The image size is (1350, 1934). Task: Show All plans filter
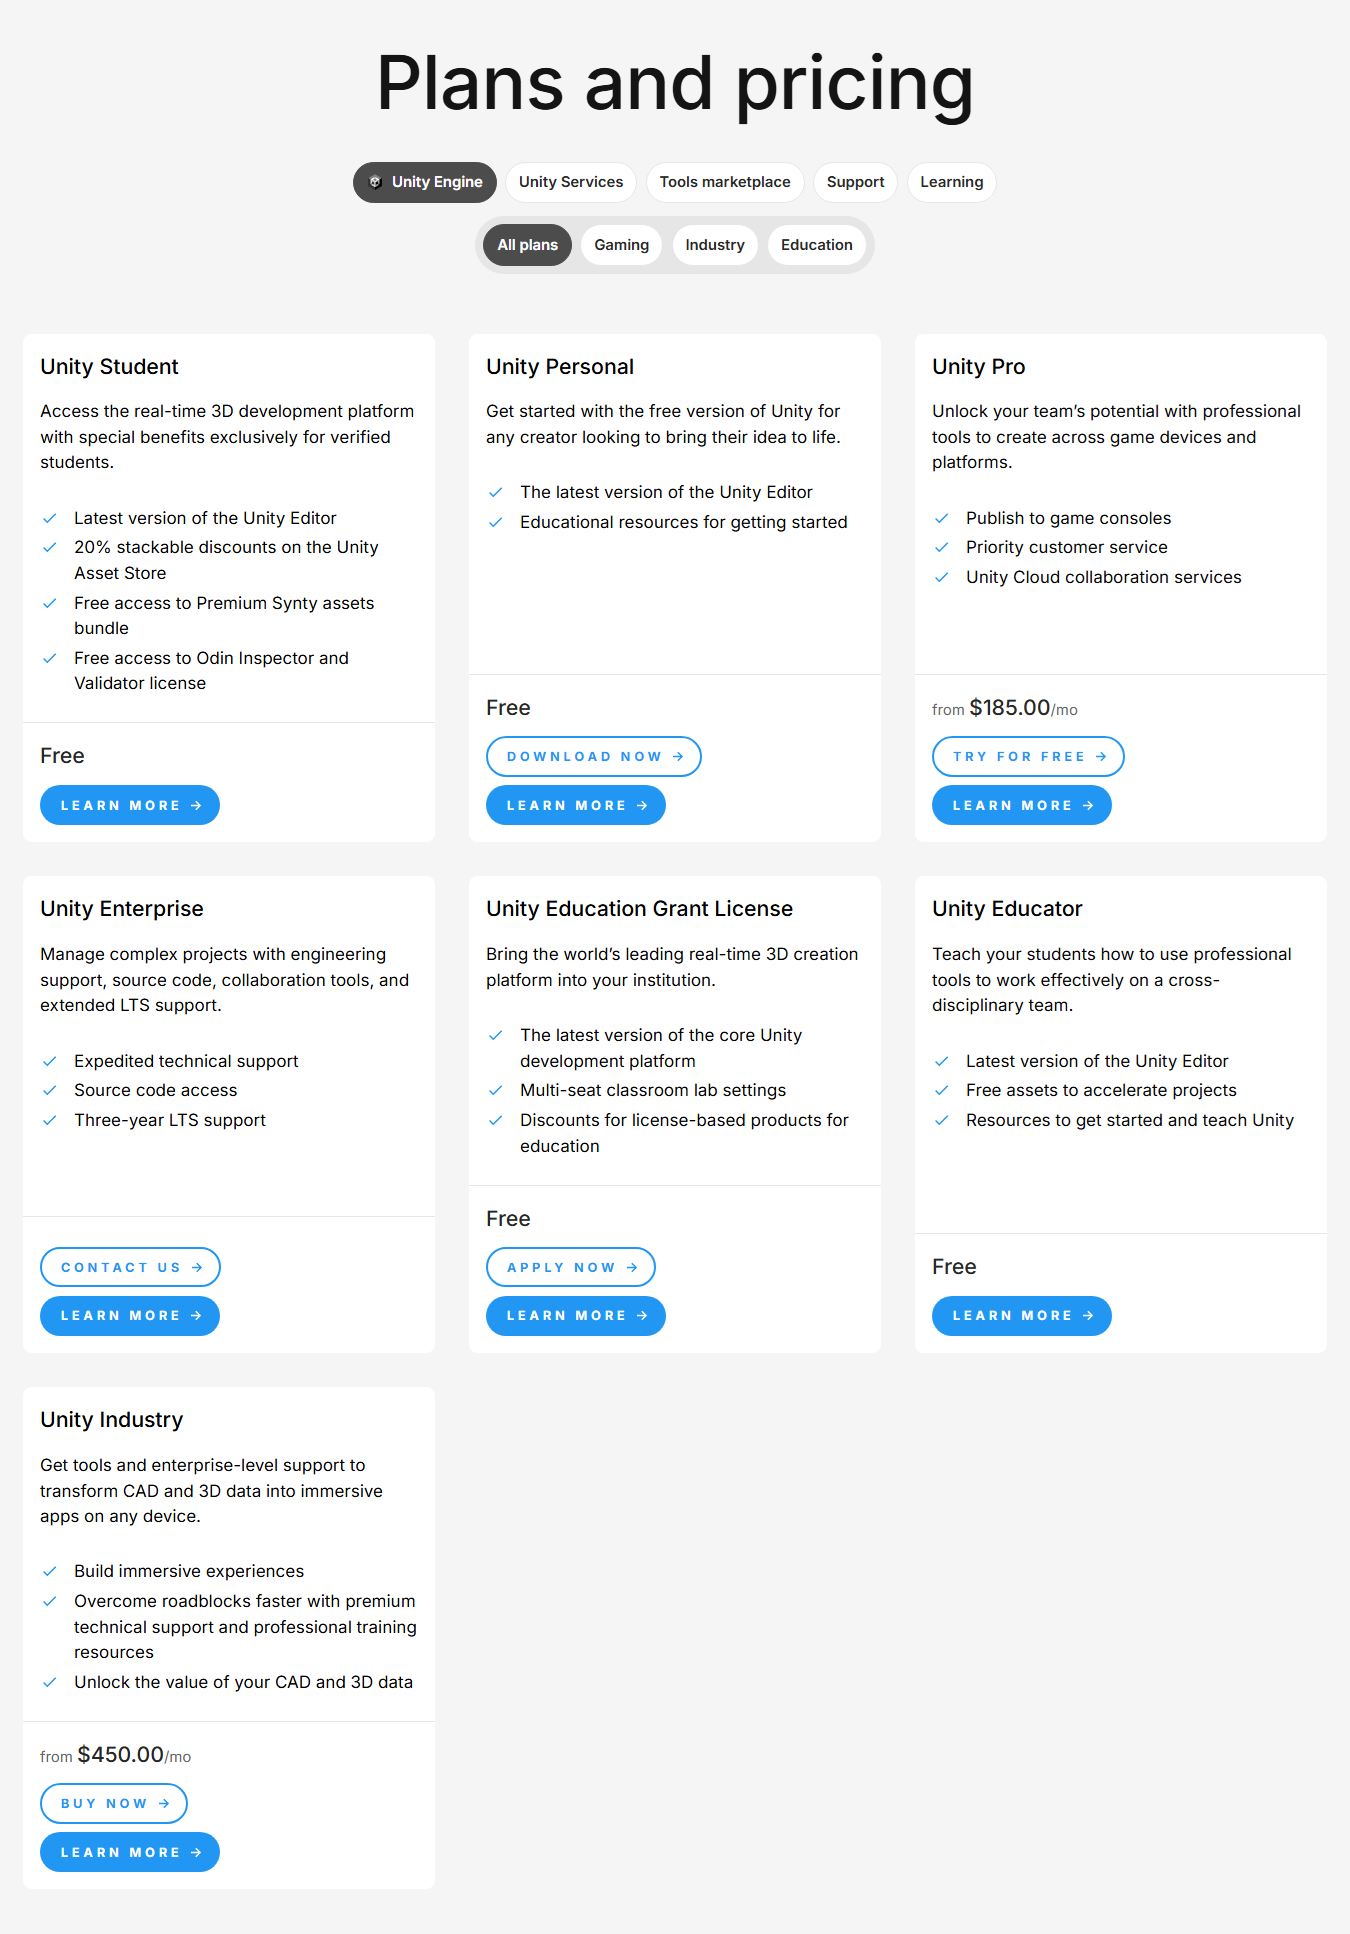528,245
